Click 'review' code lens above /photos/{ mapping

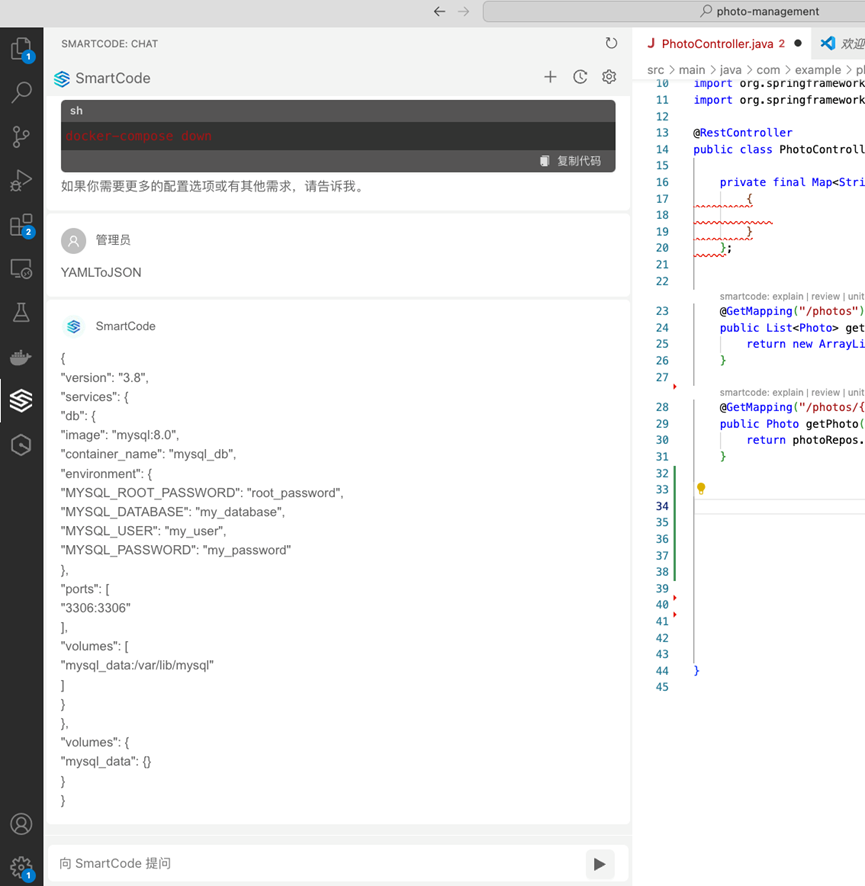[x=825, y=393]
